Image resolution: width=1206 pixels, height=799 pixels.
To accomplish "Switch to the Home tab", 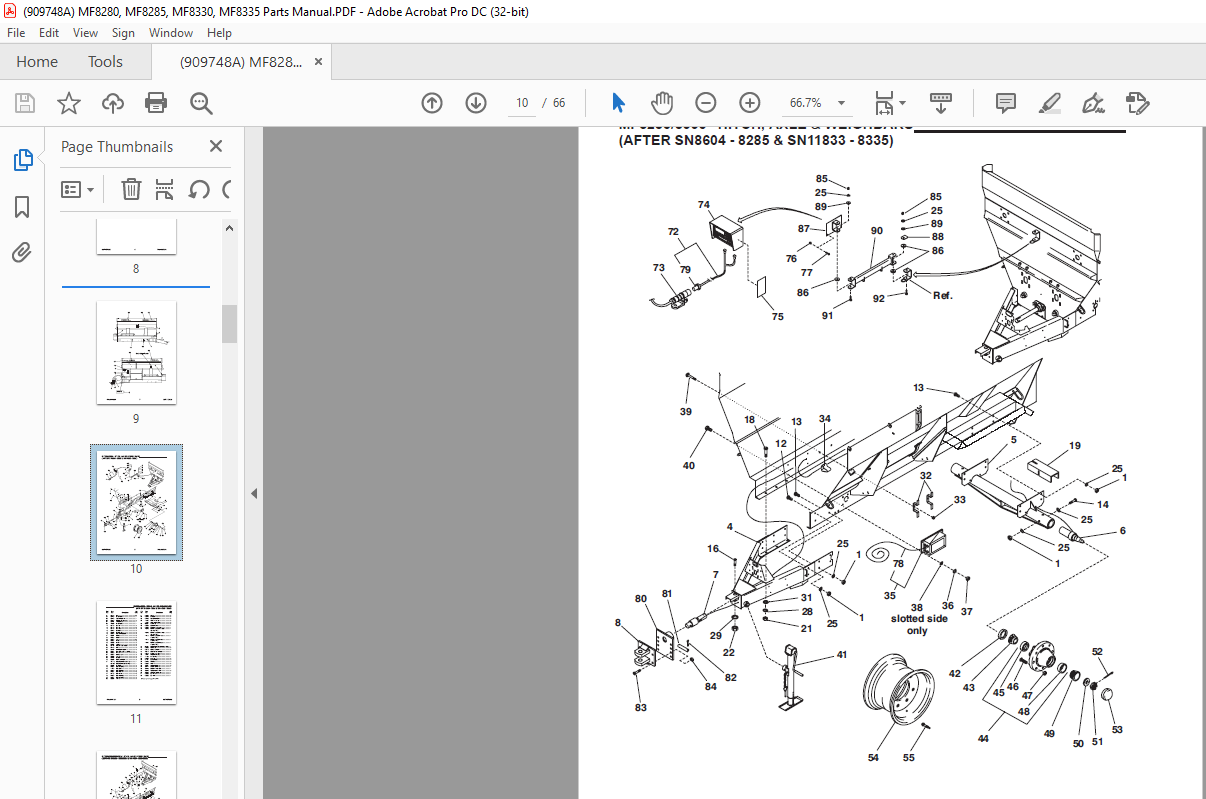I will pyautogui.click(x=37, y=61).
